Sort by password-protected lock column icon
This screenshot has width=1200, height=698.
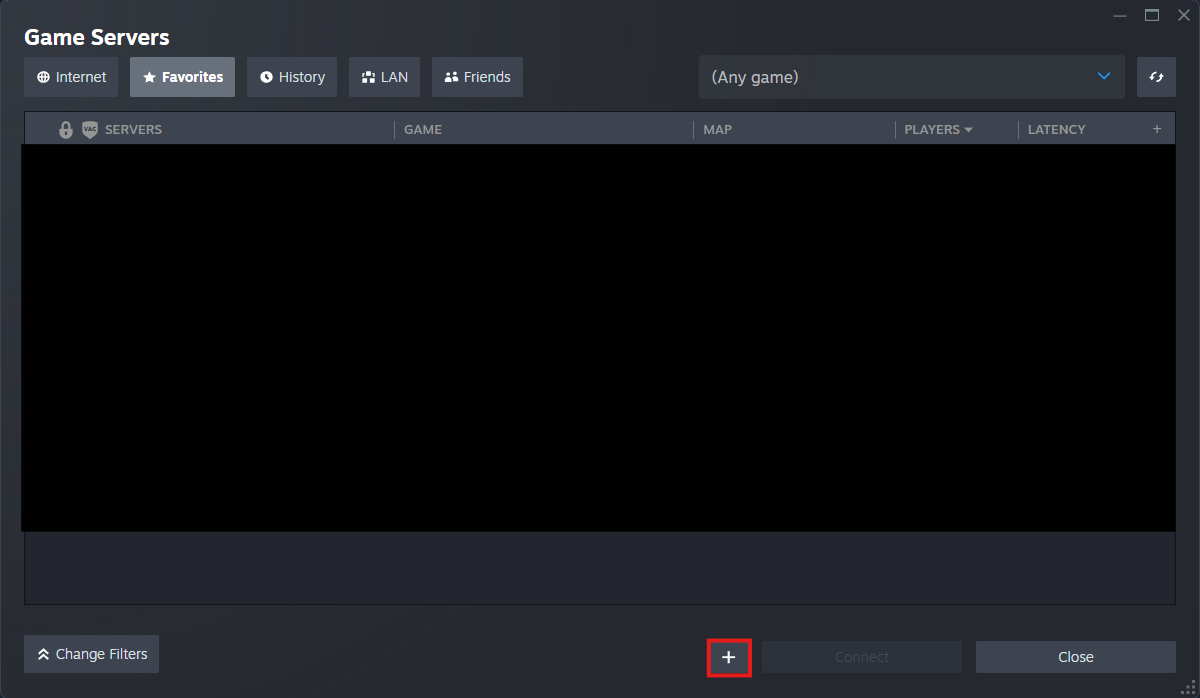tap(66, 130)
